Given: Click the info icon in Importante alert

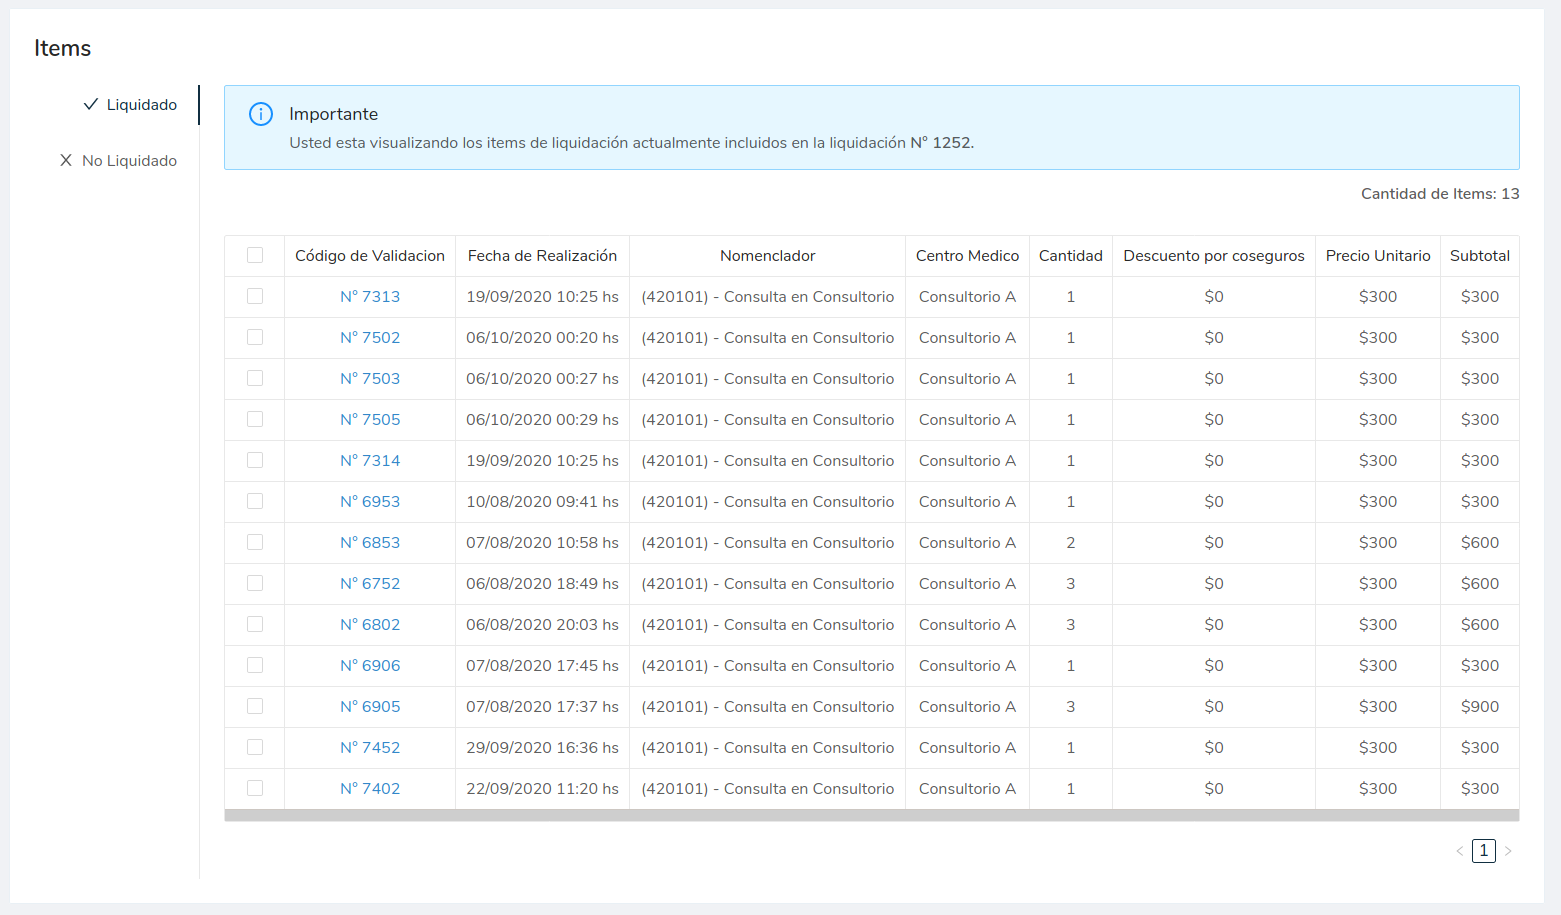Looking at the screenshot, I should 261,114.
